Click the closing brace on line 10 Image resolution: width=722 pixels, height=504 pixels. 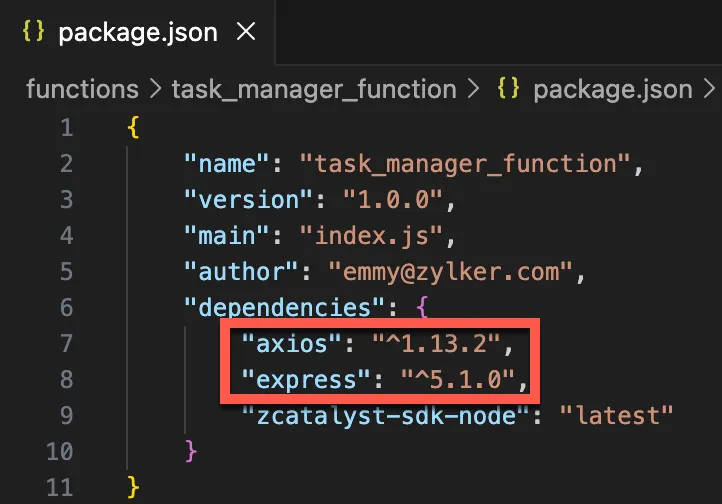(x=191, y=452)
